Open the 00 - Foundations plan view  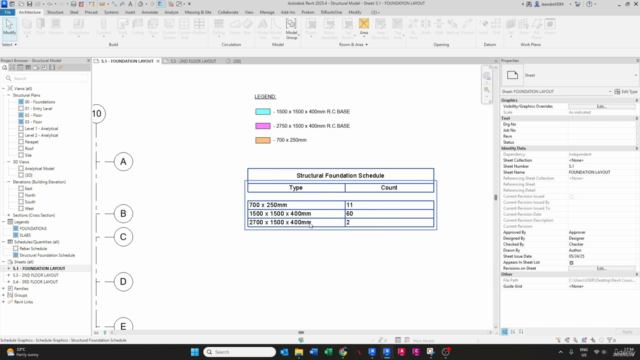click(40, 102)
